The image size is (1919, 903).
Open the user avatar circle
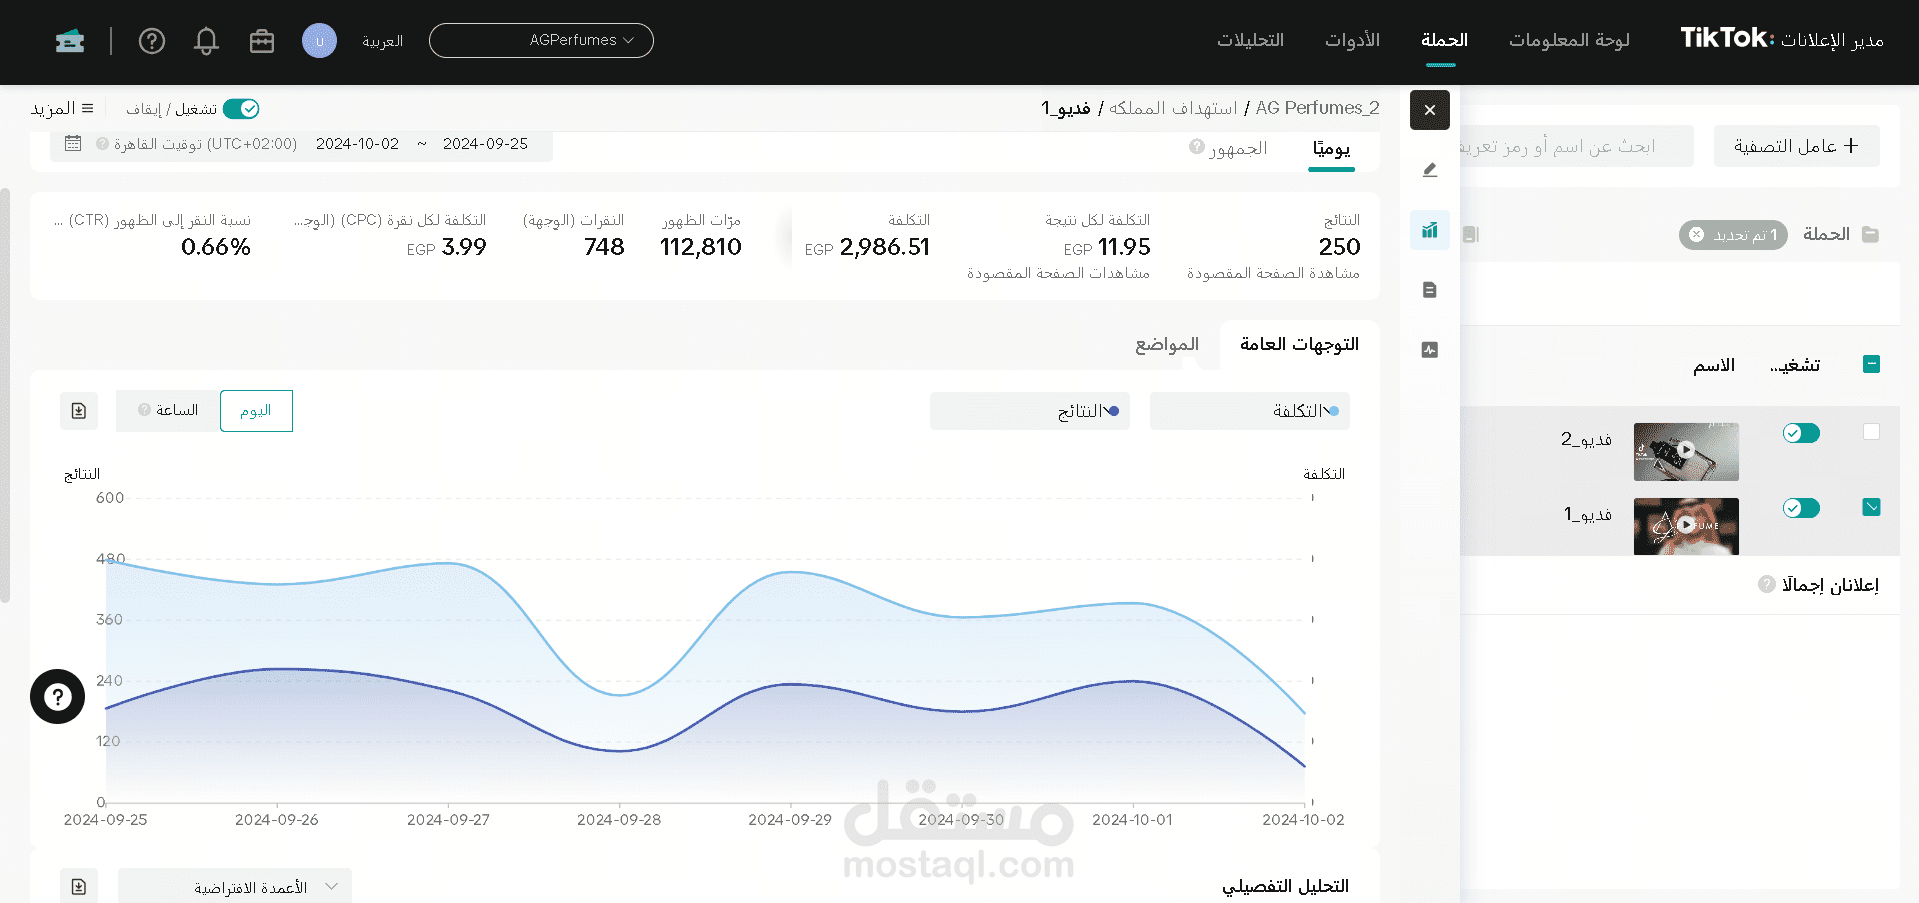pyautogui.click(x=319, y=41)
